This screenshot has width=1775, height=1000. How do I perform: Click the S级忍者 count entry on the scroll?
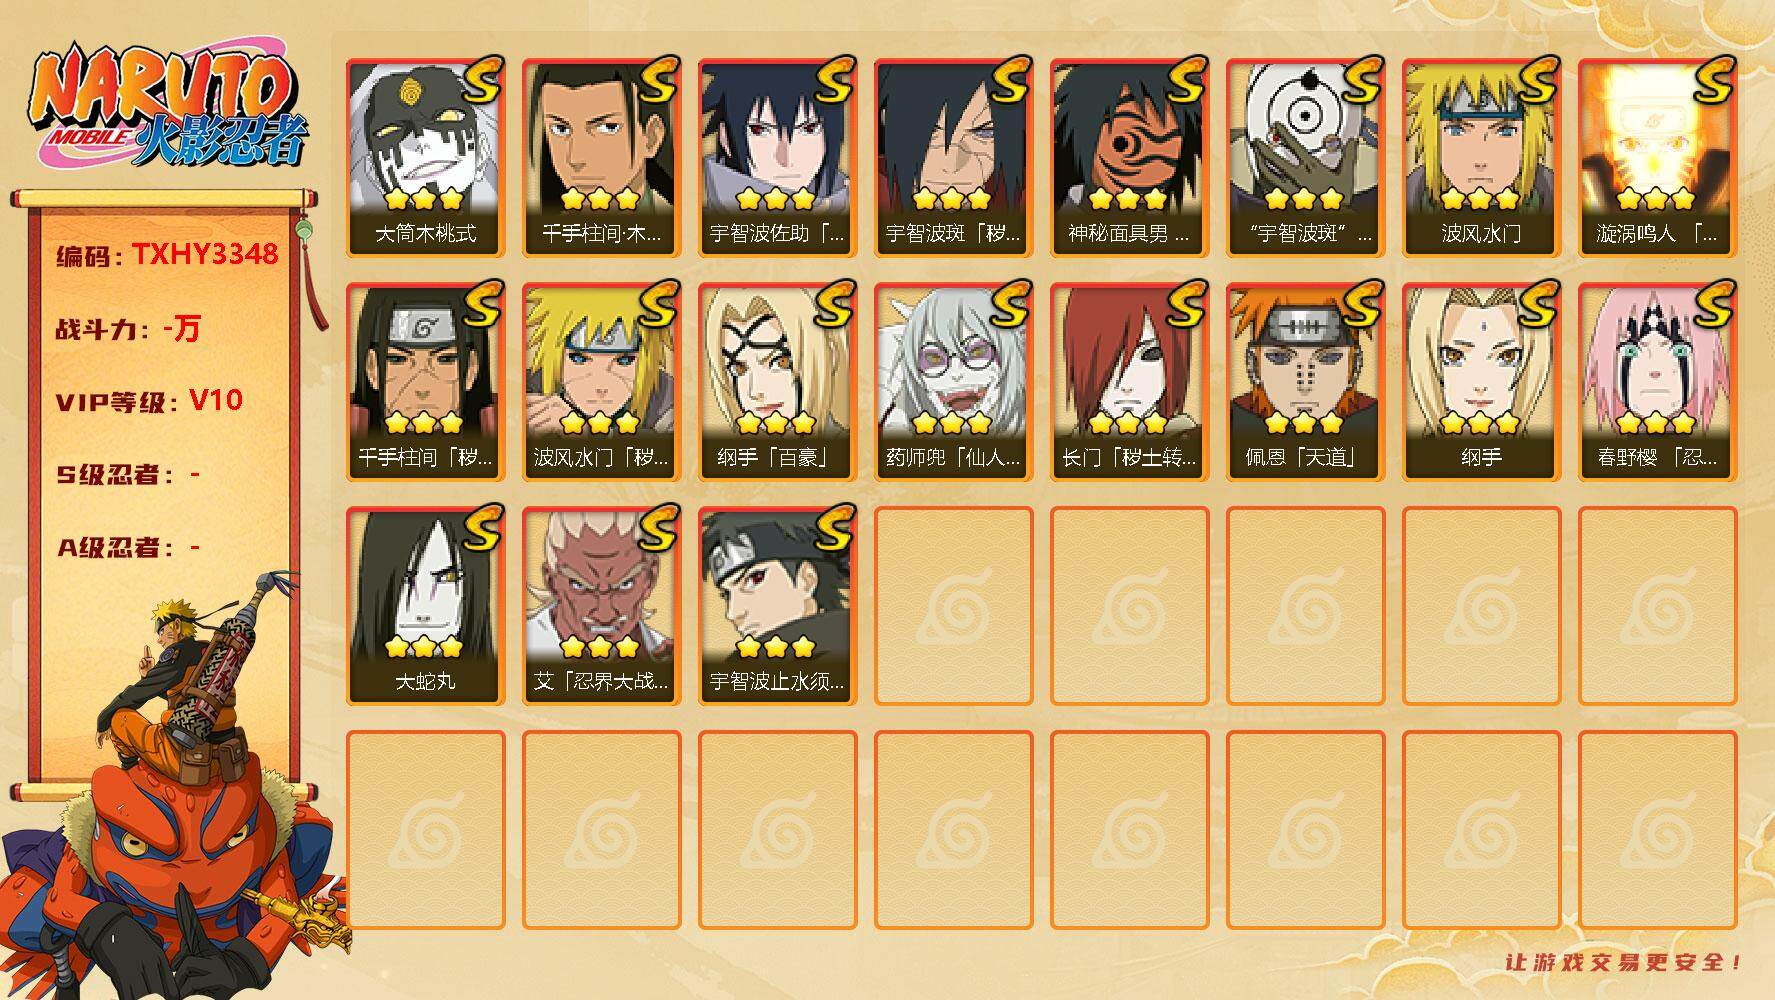pos(128,474)
